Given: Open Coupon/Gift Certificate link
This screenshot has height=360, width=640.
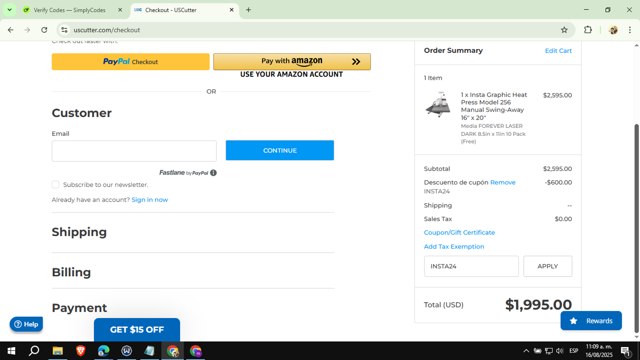Looking at the screenshot, I should point(459,232).
